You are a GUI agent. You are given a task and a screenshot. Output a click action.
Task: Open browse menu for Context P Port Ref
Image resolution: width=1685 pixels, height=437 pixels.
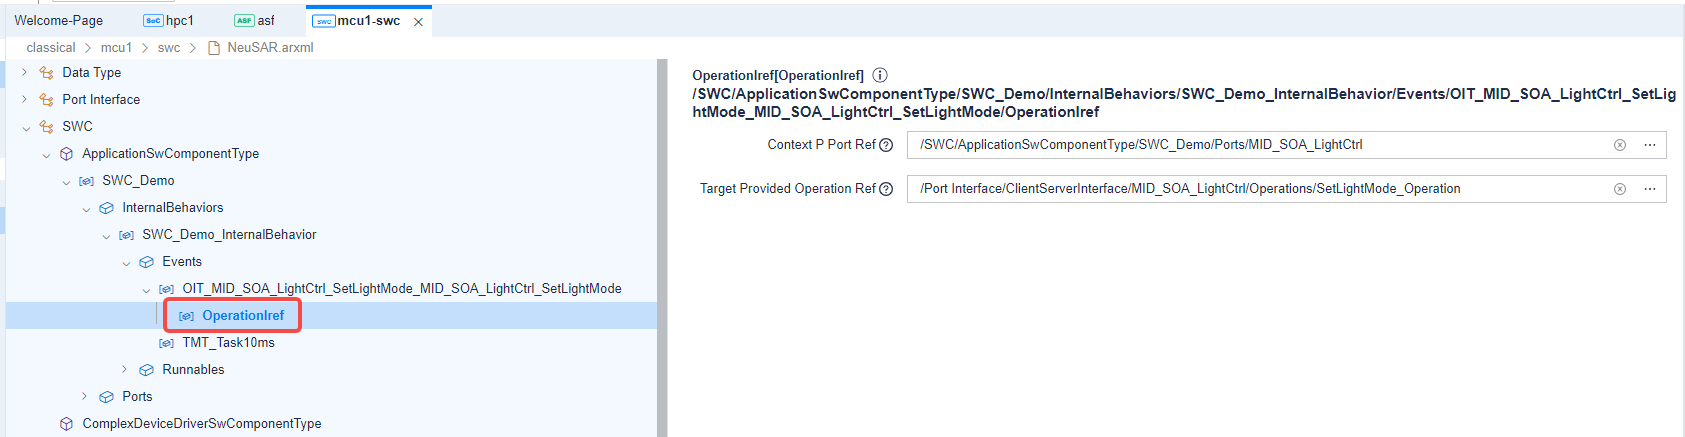click(x=1650, y=145)
